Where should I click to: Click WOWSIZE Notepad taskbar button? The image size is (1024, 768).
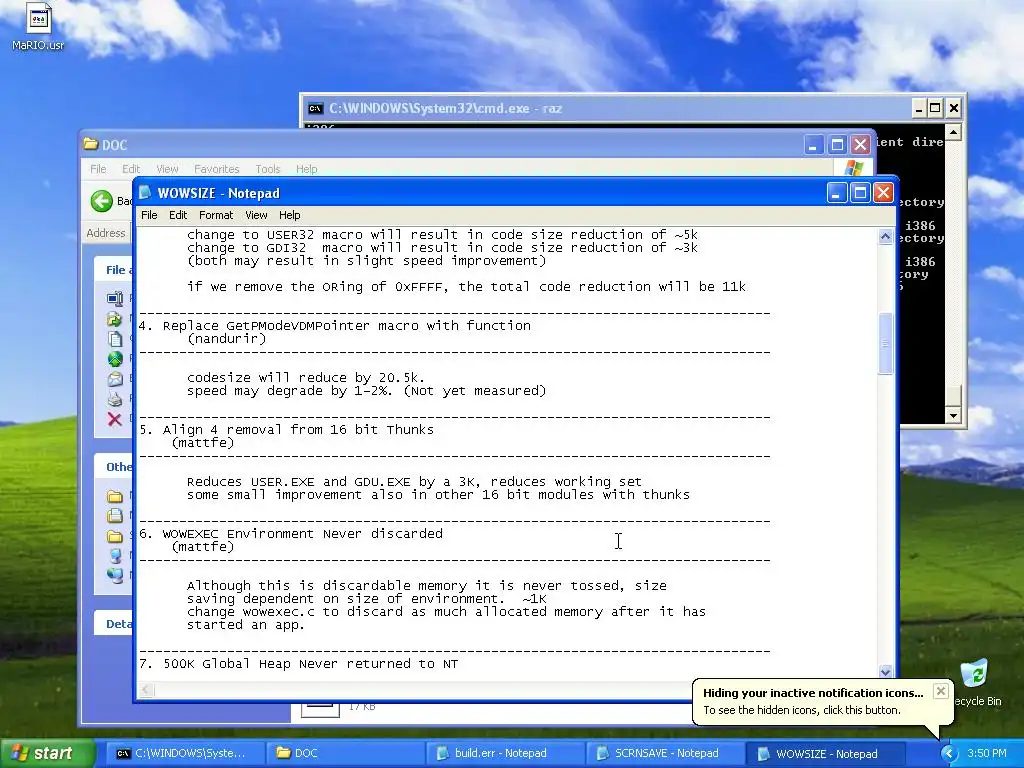[825, 753]
